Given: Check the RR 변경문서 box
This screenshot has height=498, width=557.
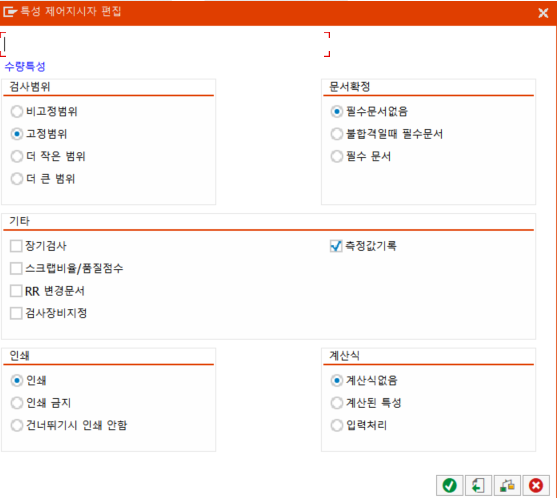Looking at the screenshot, I should pos(16,291).
